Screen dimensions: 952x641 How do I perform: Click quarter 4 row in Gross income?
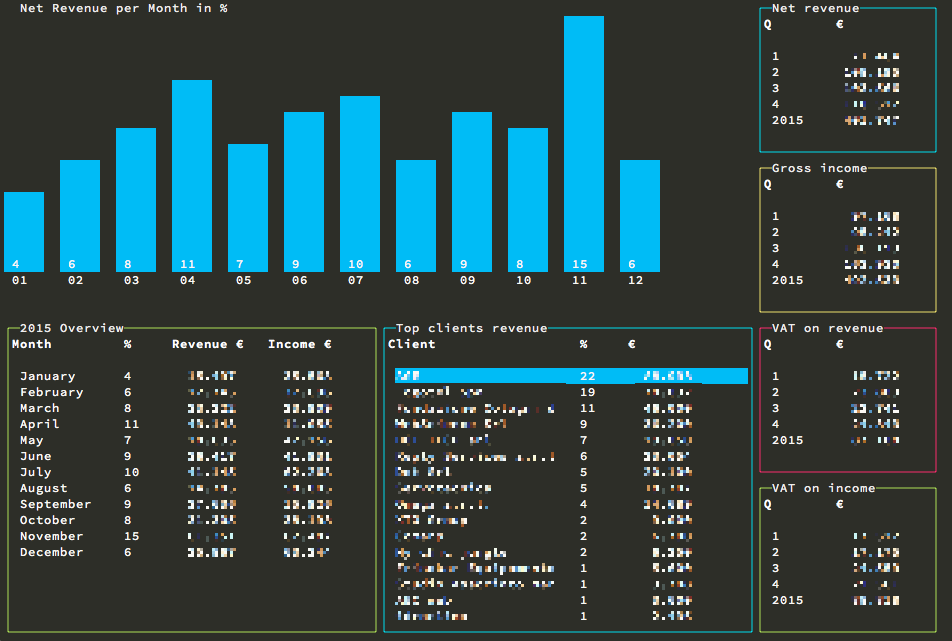tap(835, 264)
